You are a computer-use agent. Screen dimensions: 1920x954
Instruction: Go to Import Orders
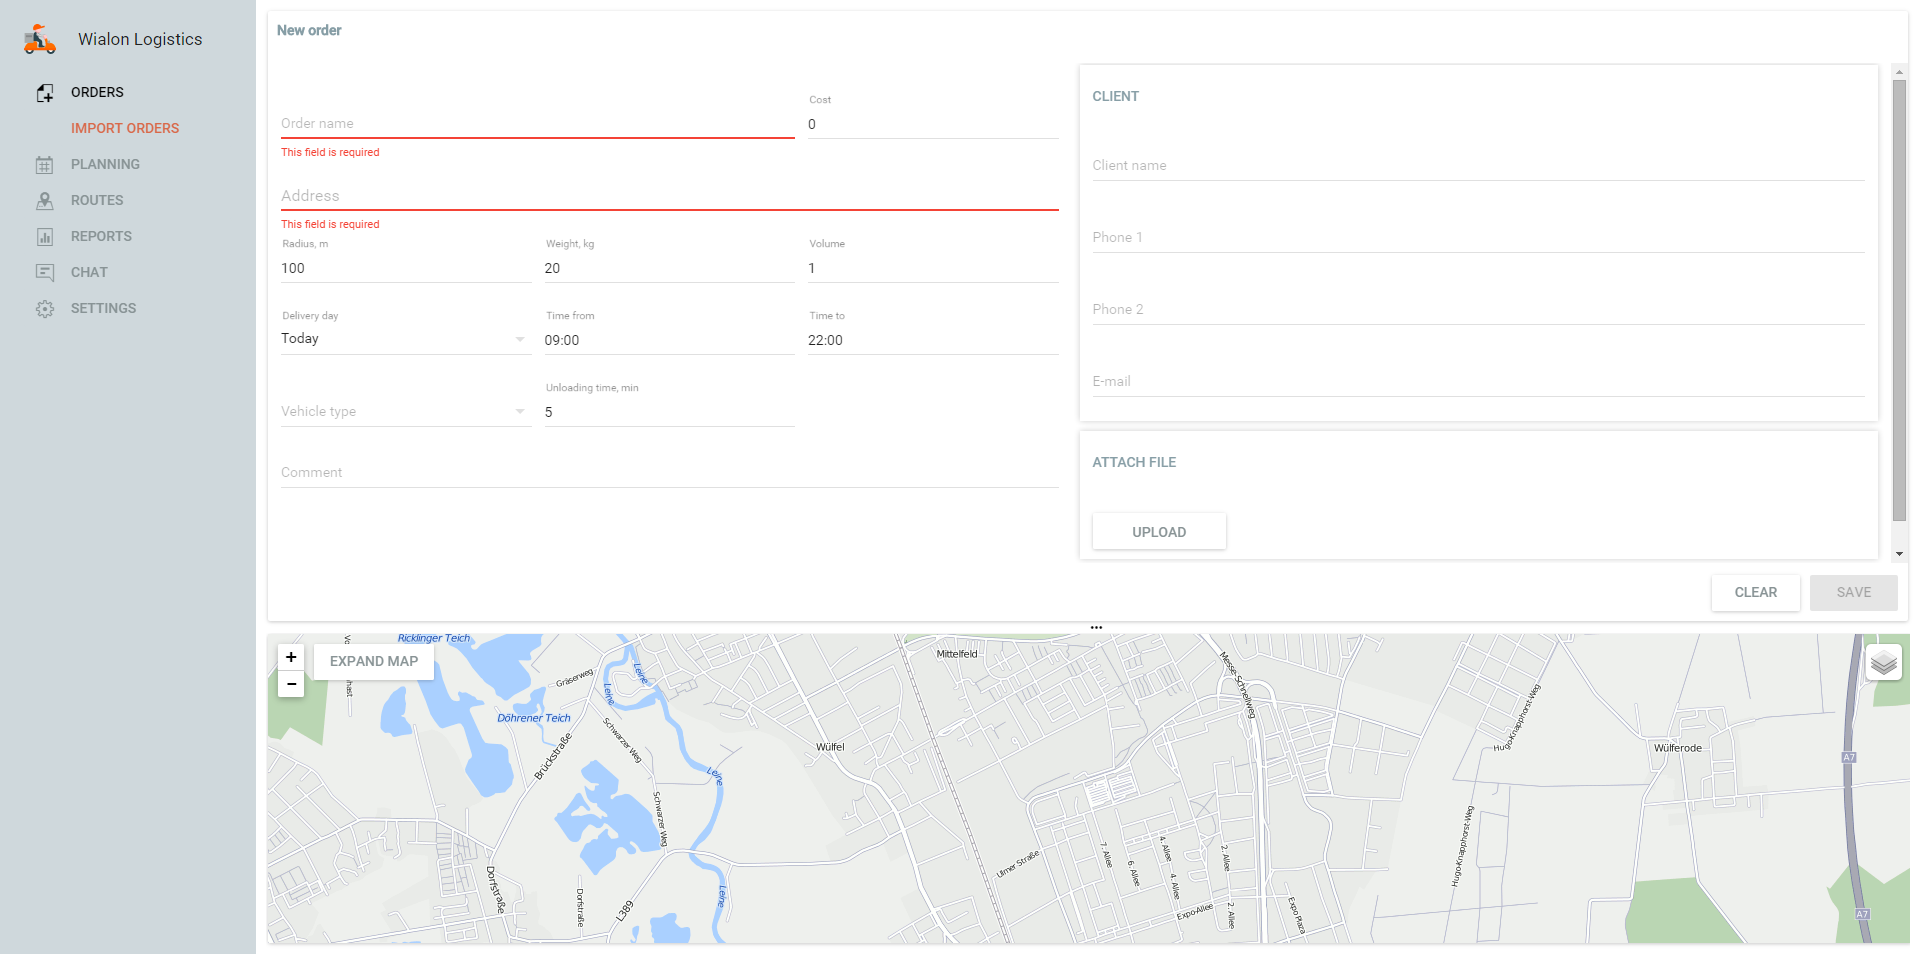click(x=125, y=128)
